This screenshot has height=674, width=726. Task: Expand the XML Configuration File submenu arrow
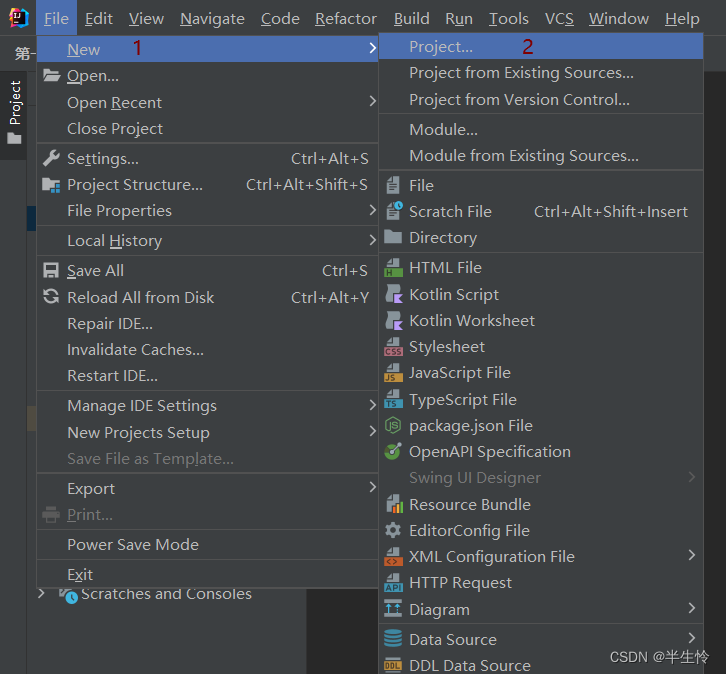click(x=691, y=555)
